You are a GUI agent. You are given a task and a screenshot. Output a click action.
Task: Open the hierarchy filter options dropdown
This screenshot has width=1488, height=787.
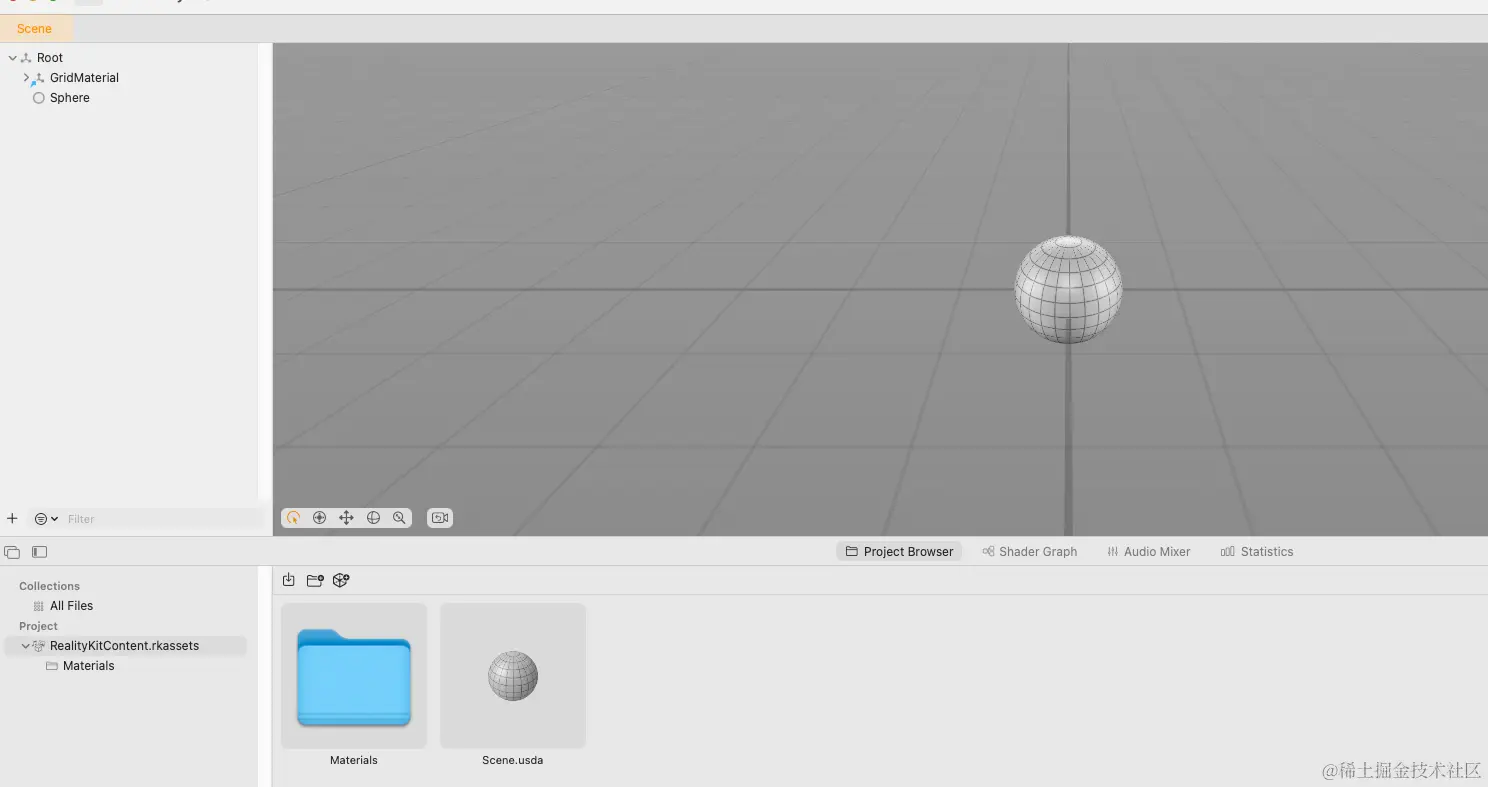click(x=46, y=519)
